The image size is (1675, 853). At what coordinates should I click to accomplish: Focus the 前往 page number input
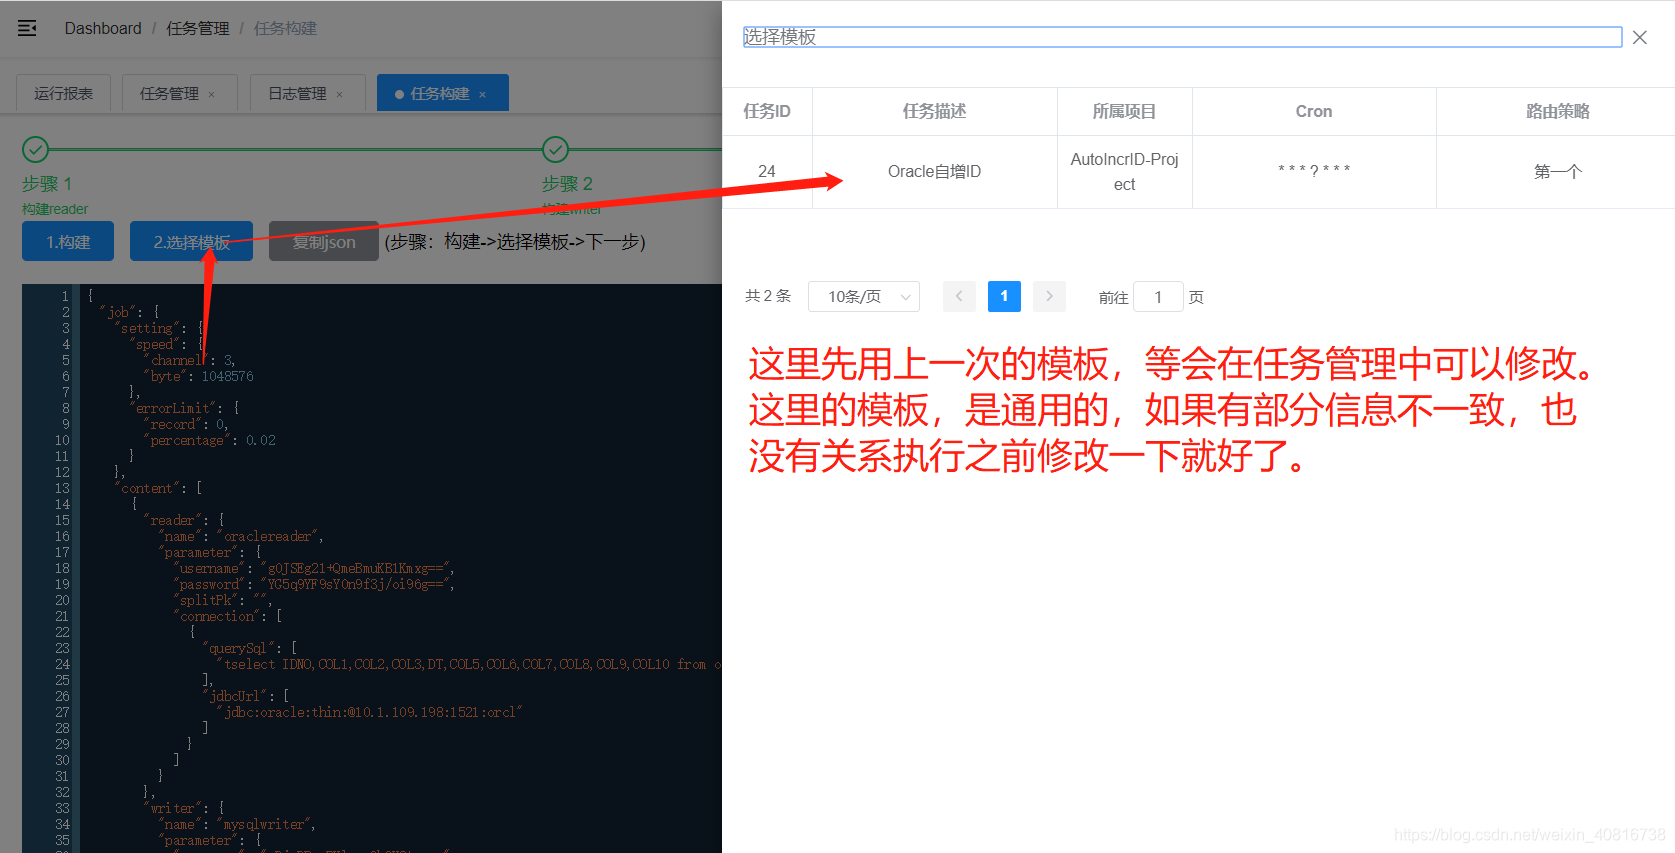[x=1158, y=296]
